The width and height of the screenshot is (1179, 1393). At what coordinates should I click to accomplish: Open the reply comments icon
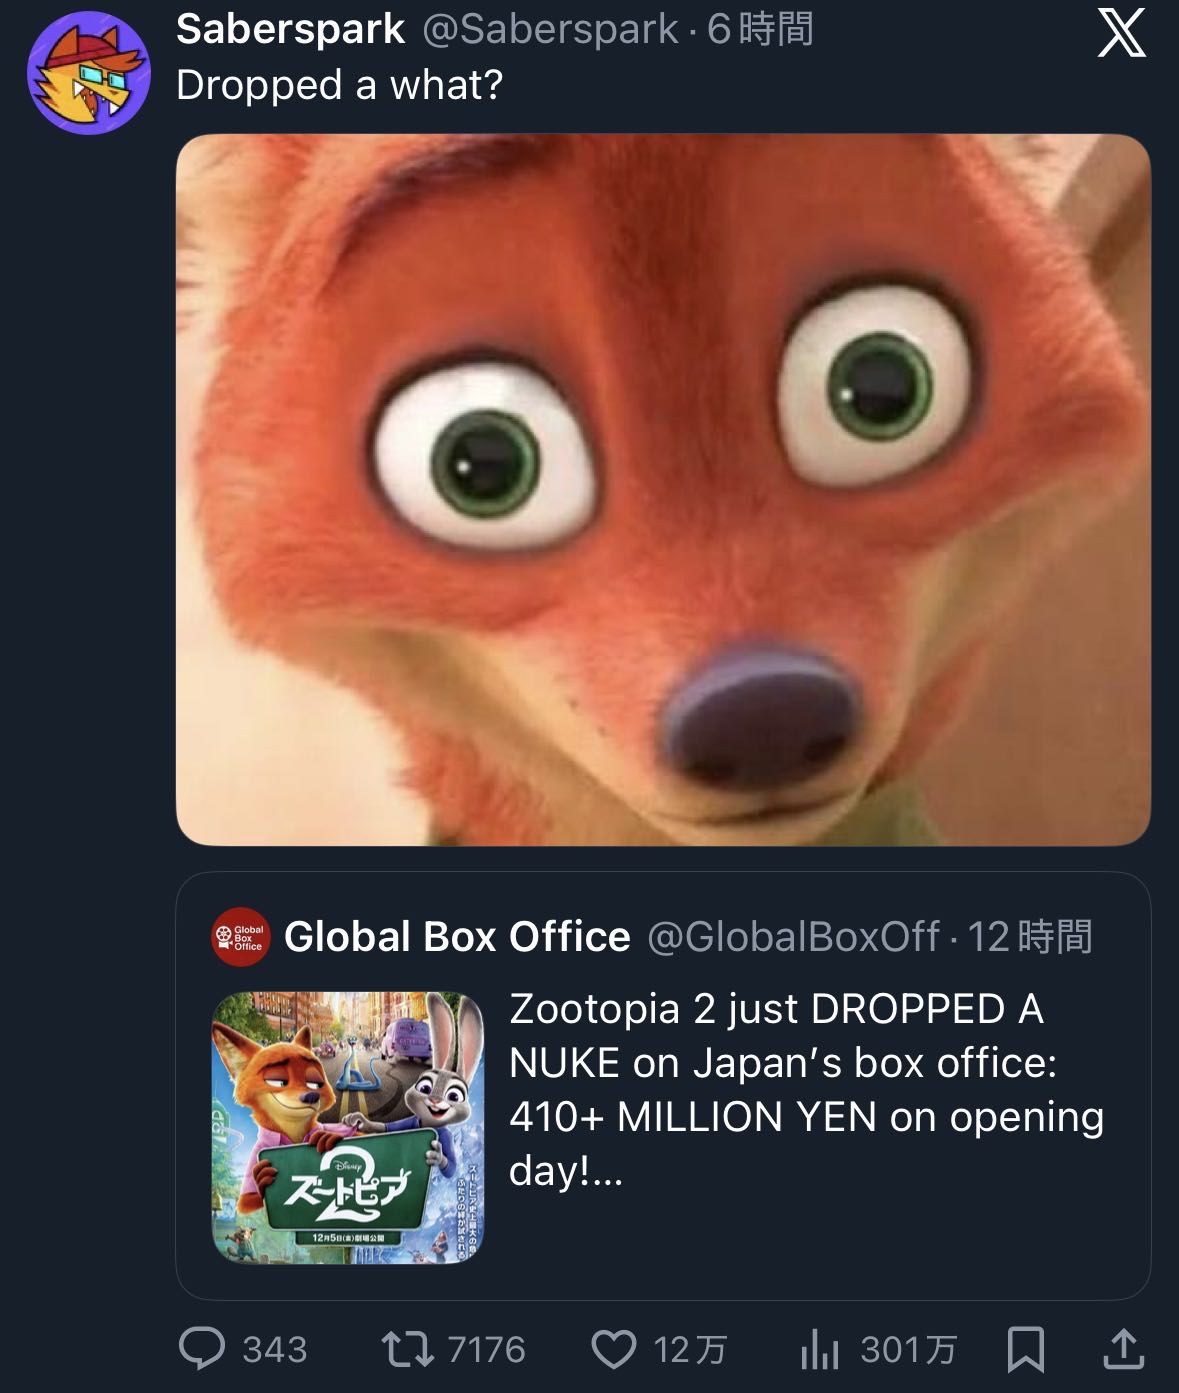tap(202, 1348)
